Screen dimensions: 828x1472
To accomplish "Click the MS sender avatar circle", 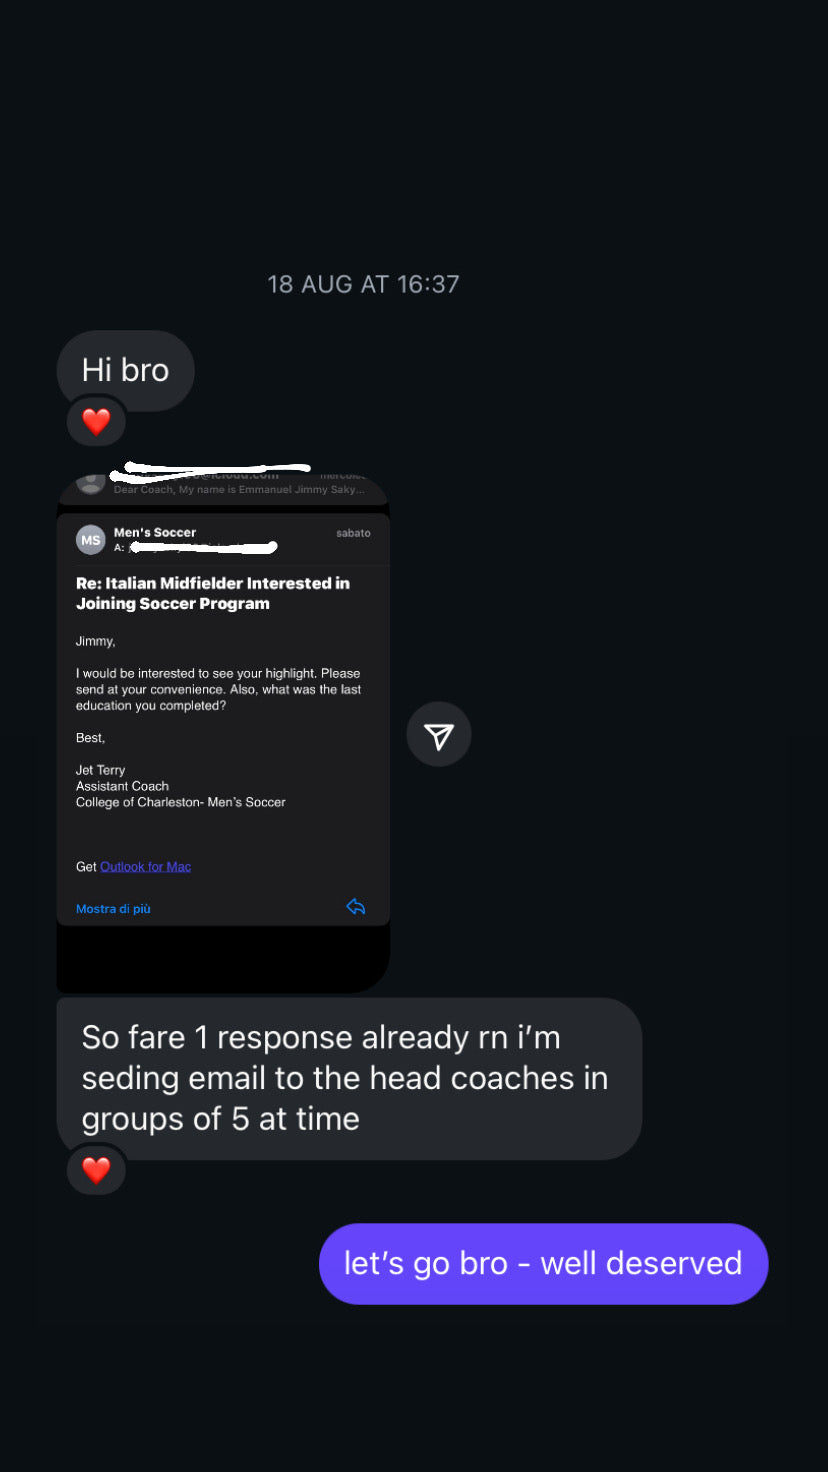I will click(x=91, y=540).
